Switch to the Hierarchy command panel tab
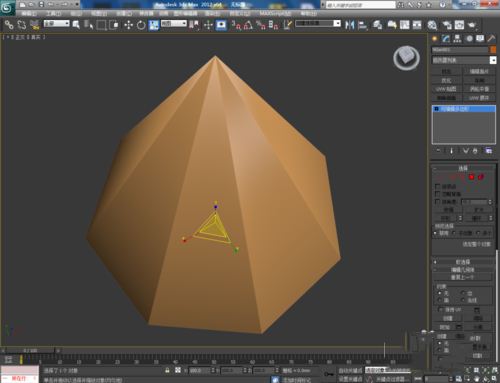500x383 pixels. (457, 39)
